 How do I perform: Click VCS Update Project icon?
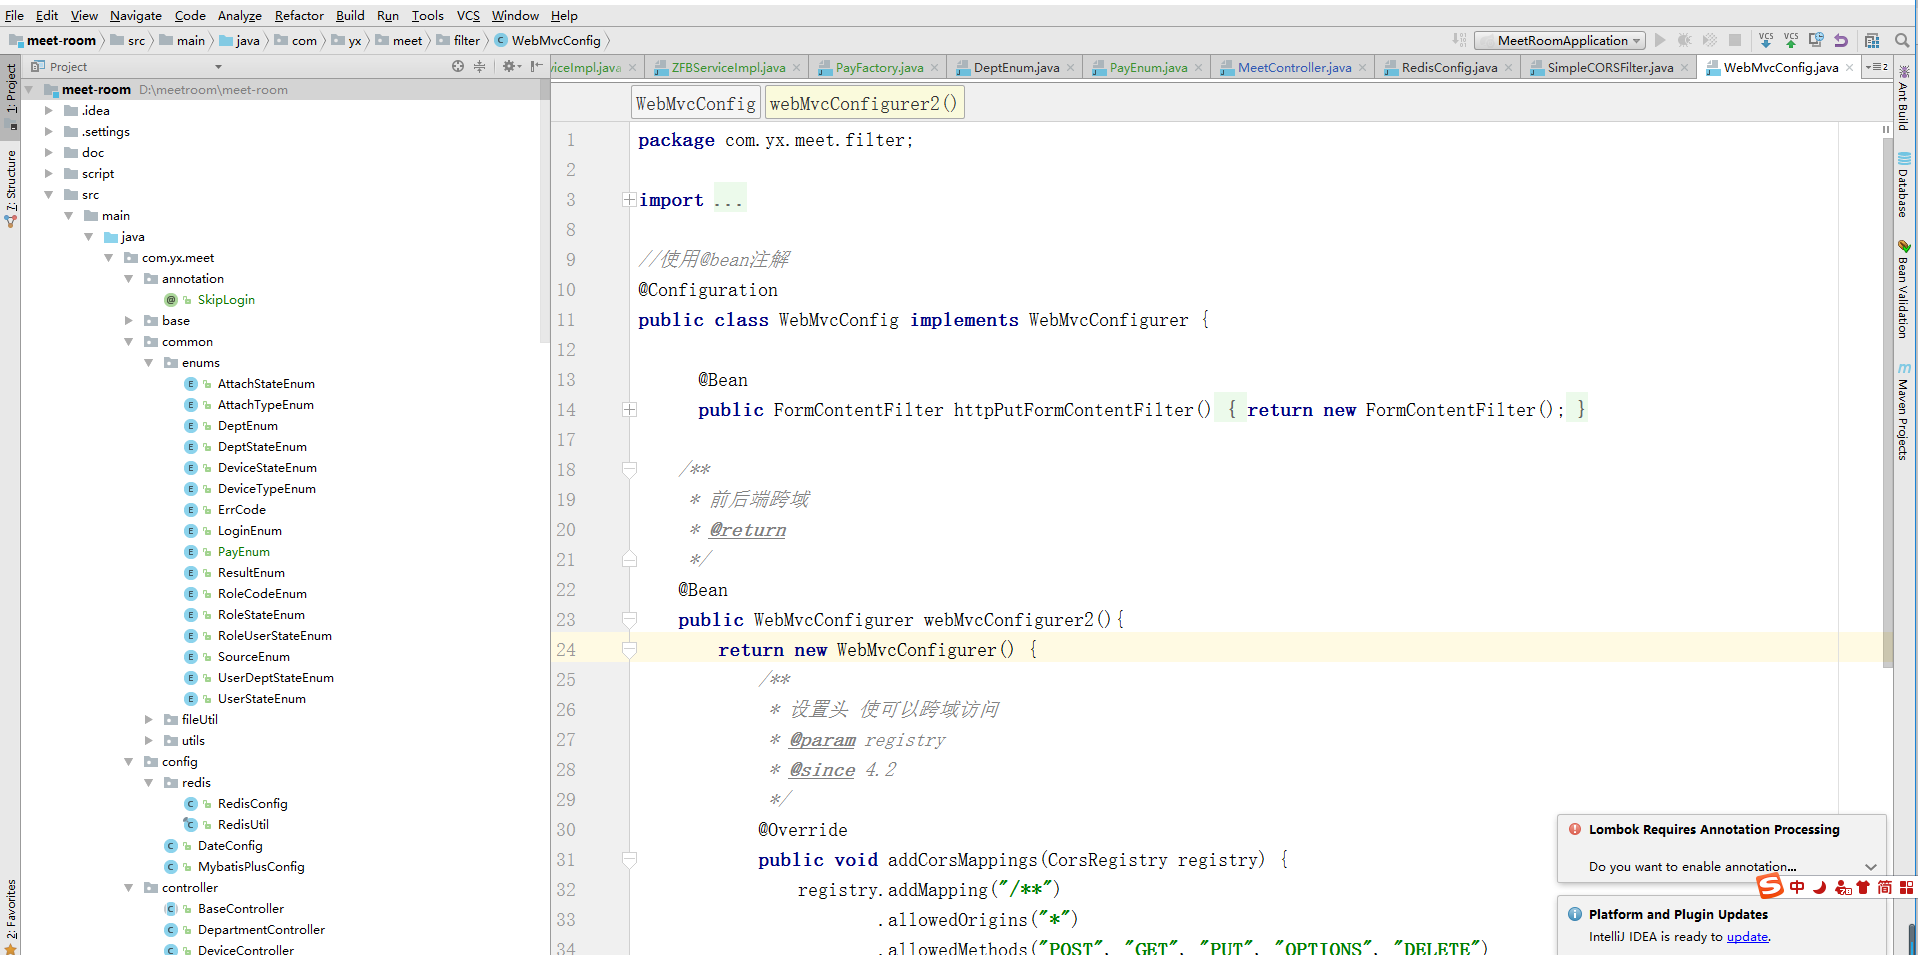(x=1766, y=40)
